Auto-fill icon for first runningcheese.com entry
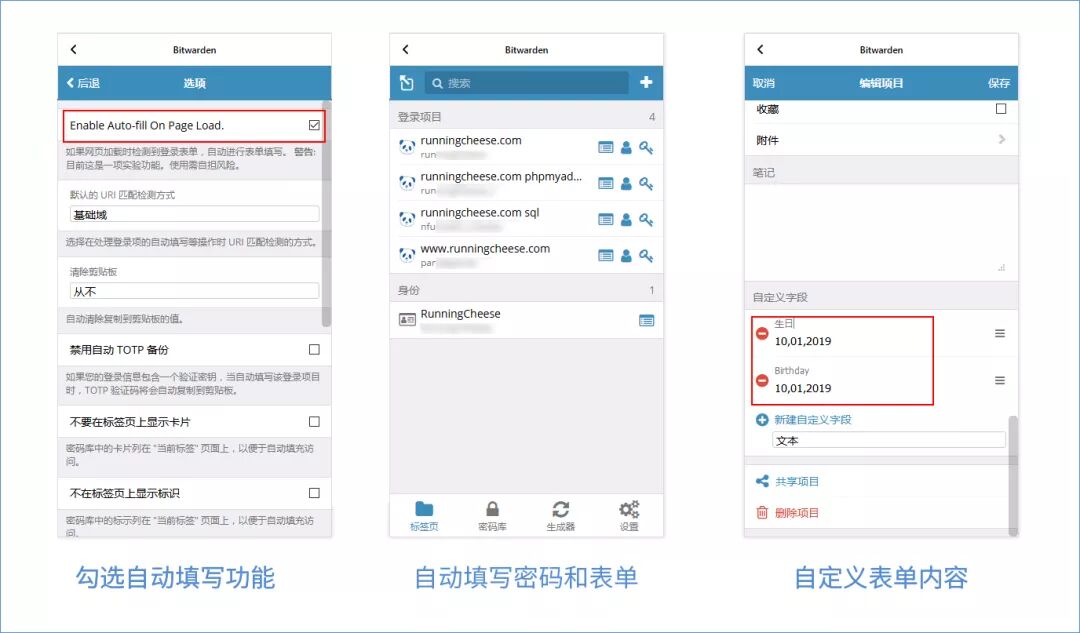The image size is (1080, 633). (605, 147)
